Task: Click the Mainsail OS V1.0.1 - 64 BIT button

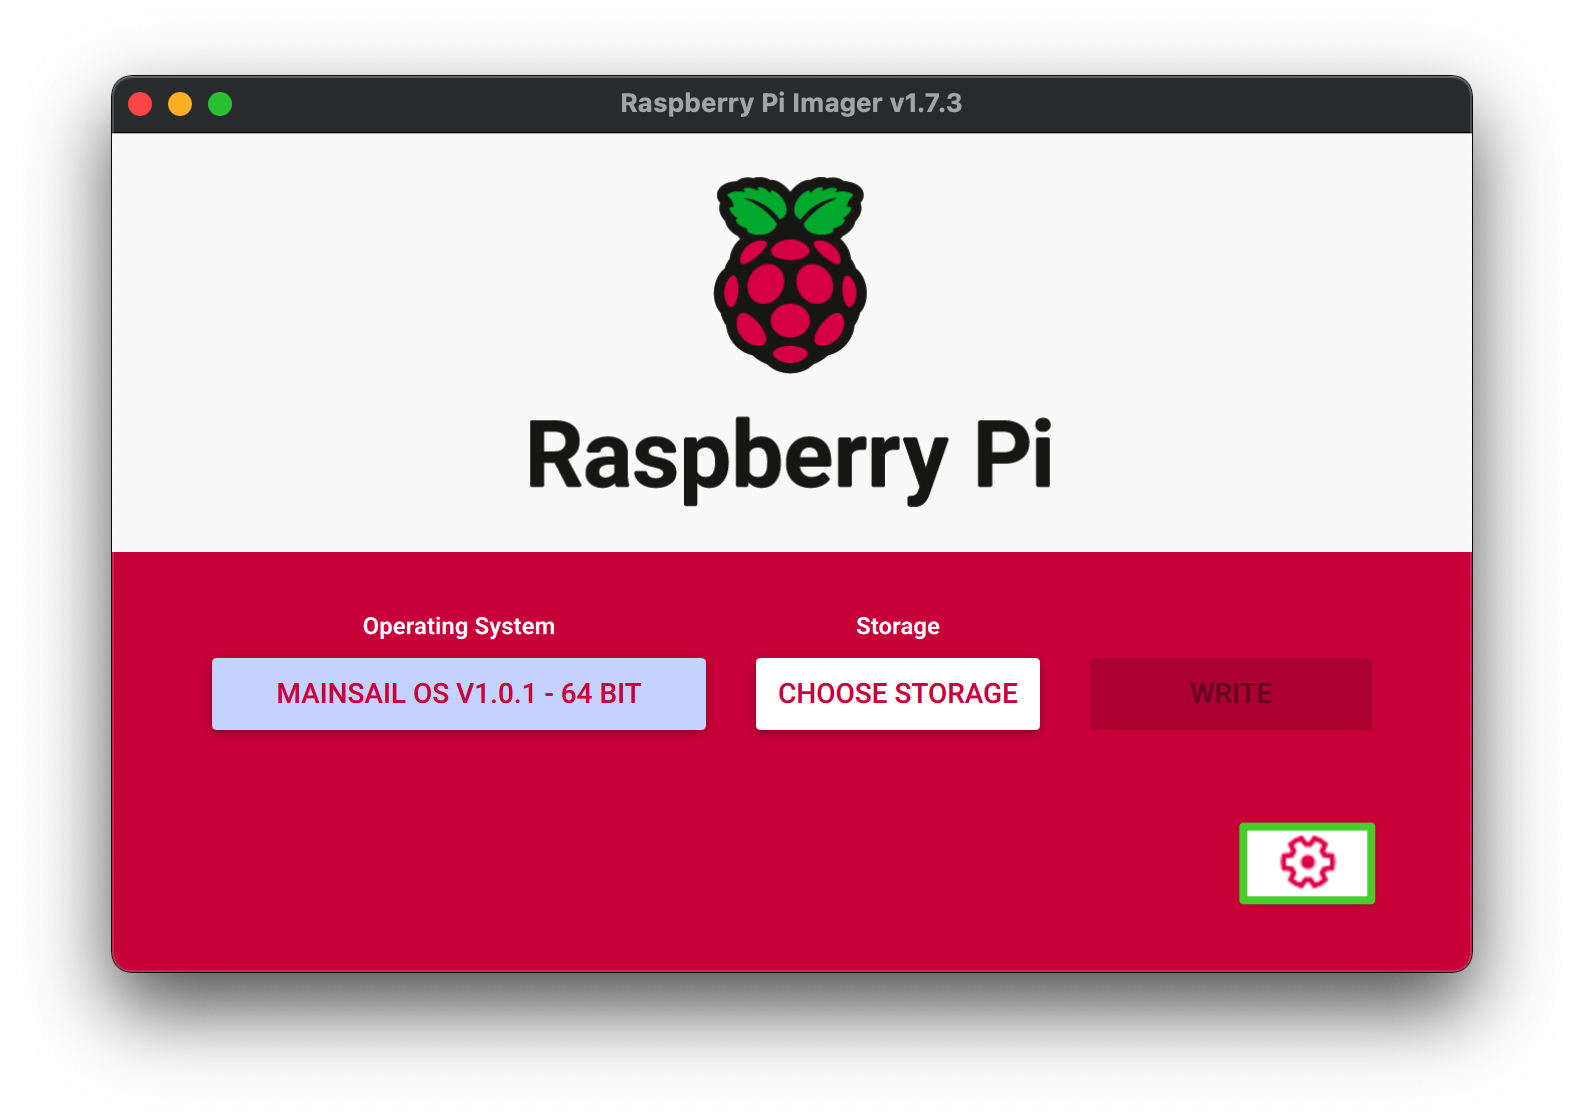Action: (x=459, y=694)
